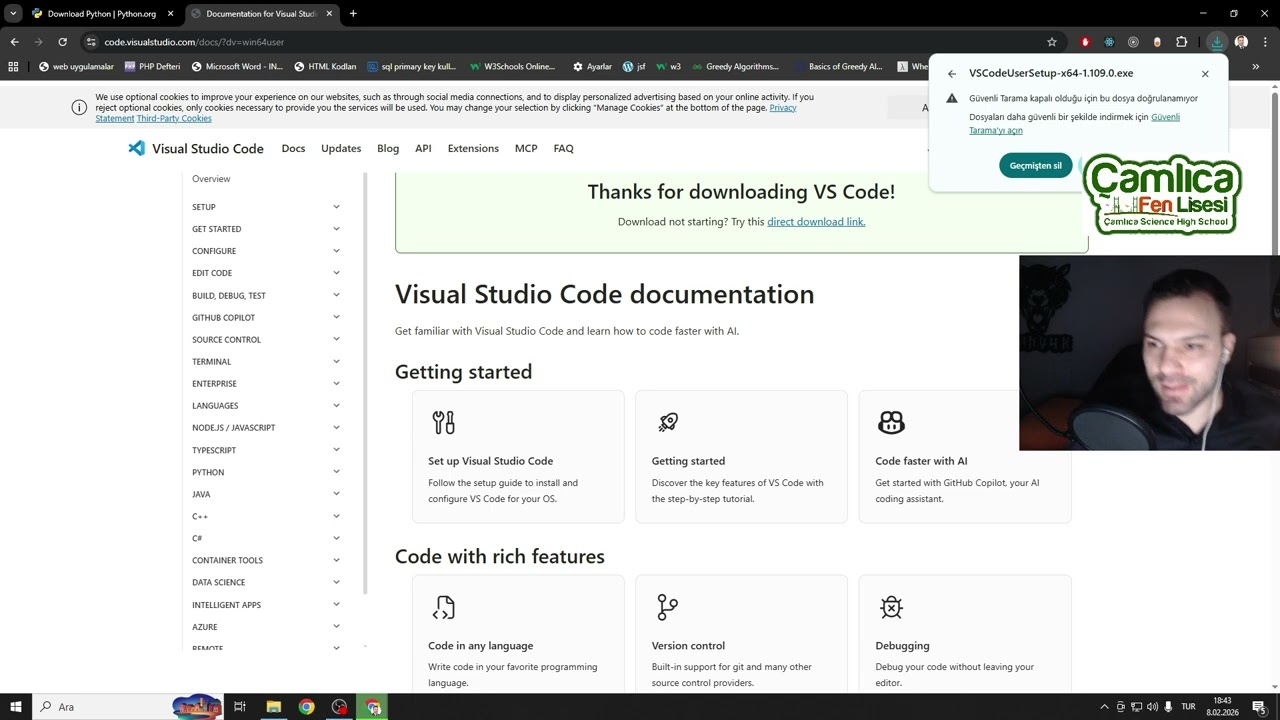Expand the GITHUB COPILOT sidebar section
Image resolution: width=1280 pixels, height=720 pixels.
266,317
